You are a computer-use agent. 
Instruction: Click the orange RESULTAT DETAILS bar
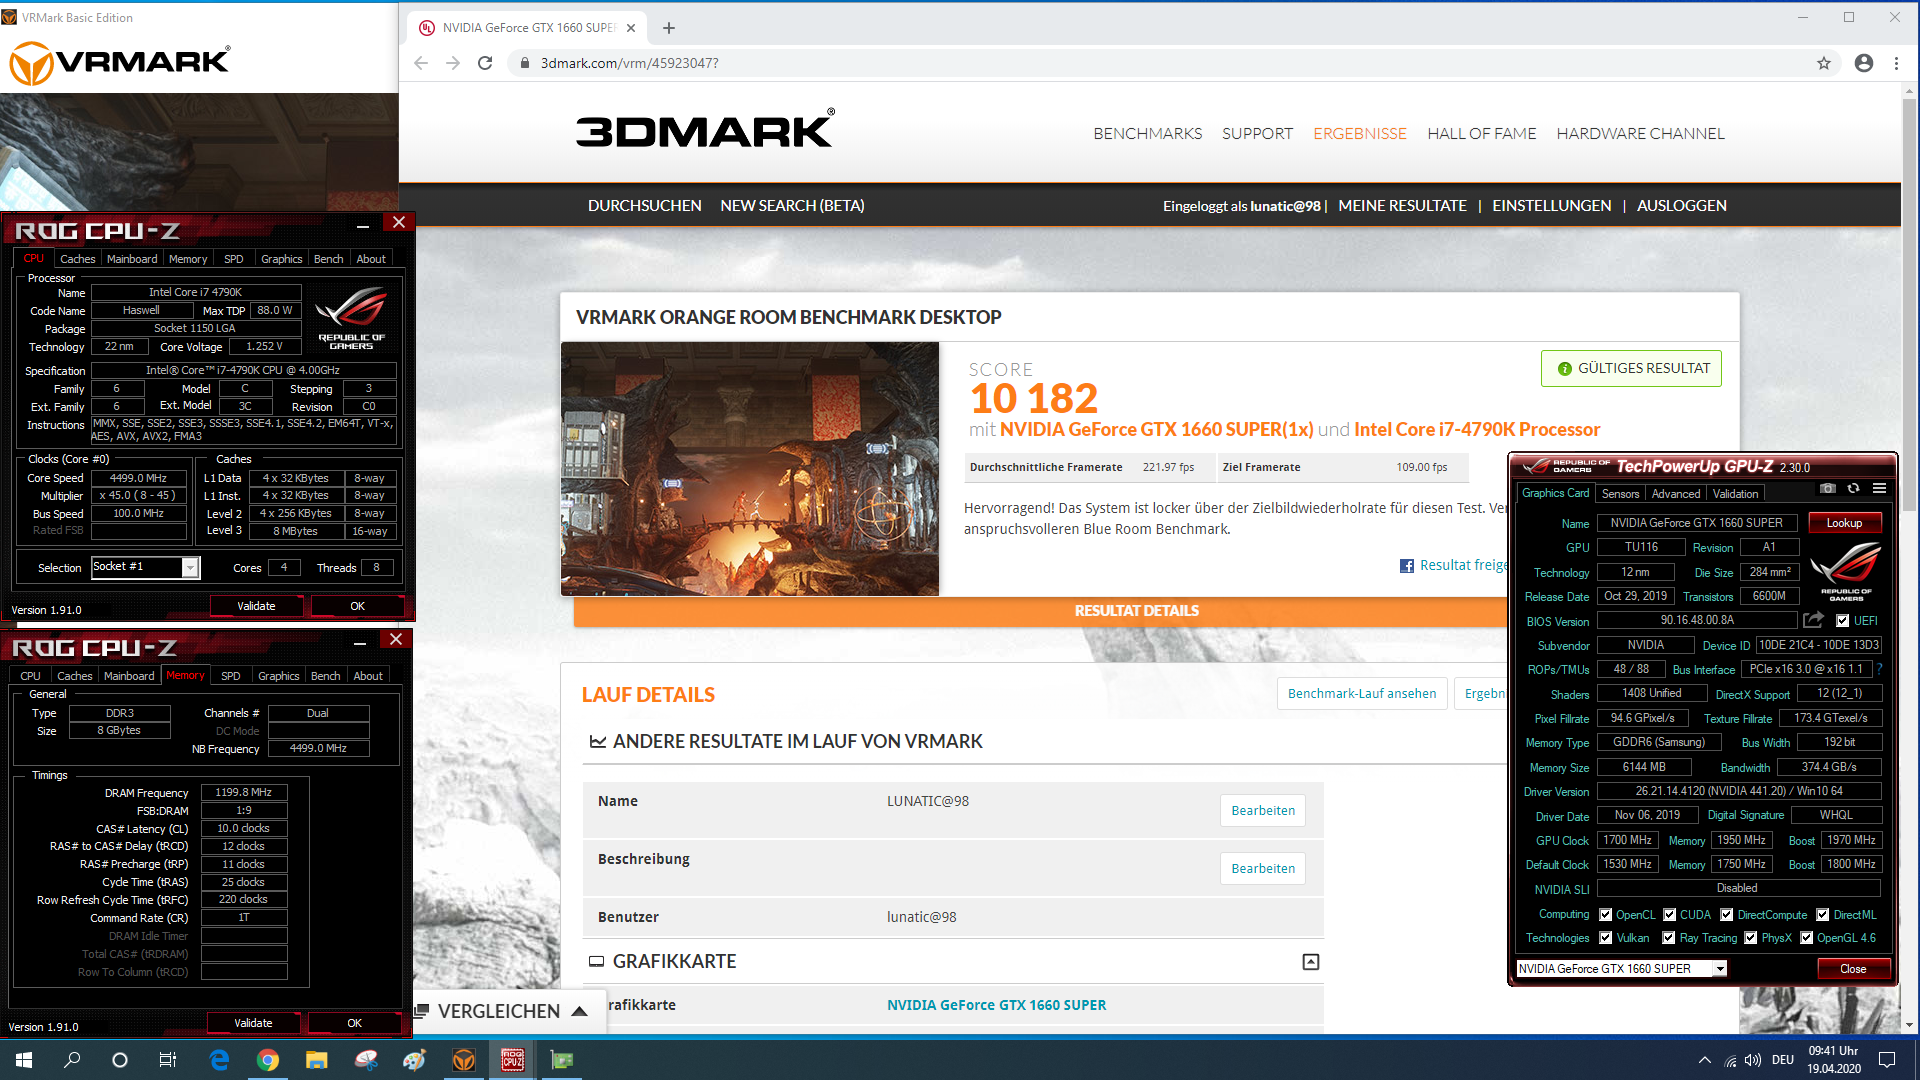point(1040,611)
